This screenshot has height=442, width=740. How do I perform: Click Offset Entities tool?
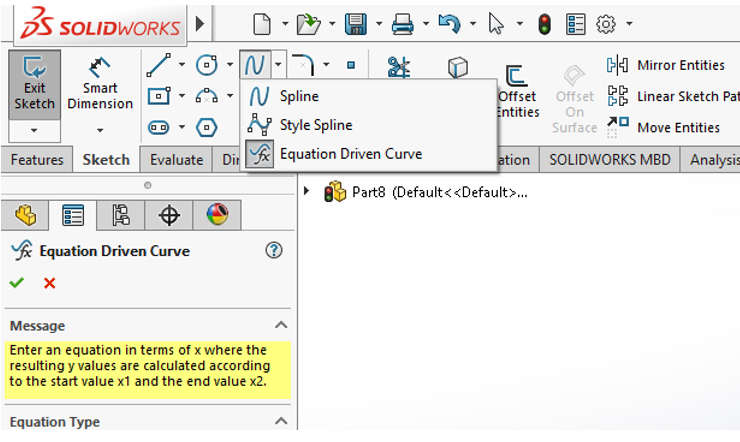(x=517, y=91)
